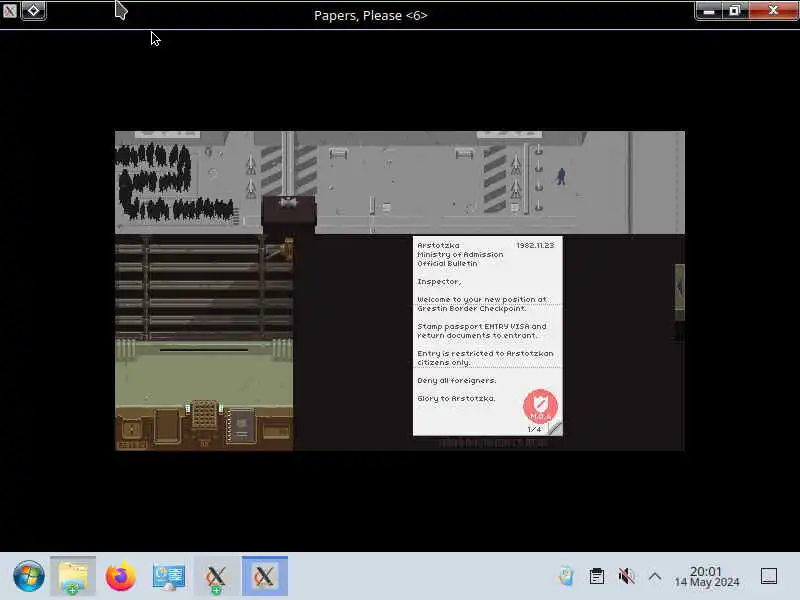Viewport: 800px width, 600px height.
Task: Click "Stamp passport ENTRY VISA and" line
Action: (x=482, y=327)
